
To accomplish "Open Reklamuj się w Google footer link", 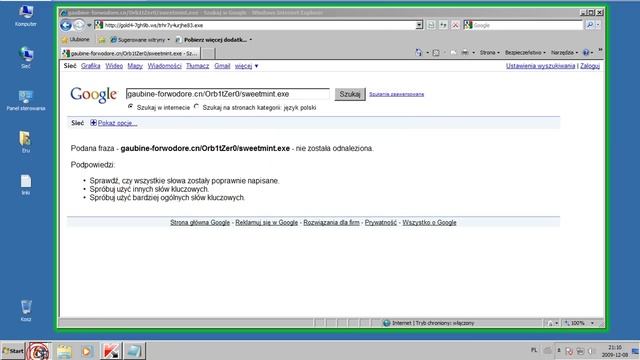I will click(x=267, y=222).
